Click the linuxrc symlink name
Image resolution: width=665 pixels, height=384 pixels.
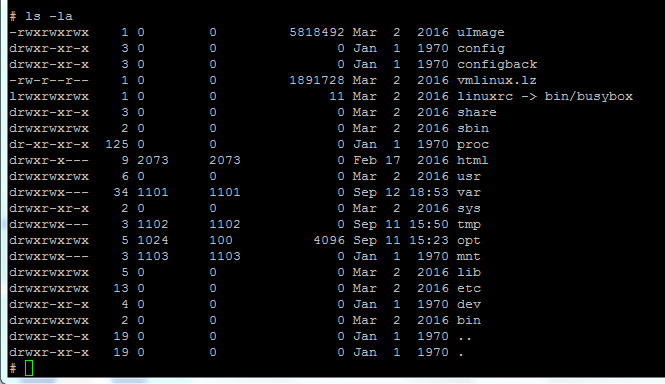tap(485, 96)
